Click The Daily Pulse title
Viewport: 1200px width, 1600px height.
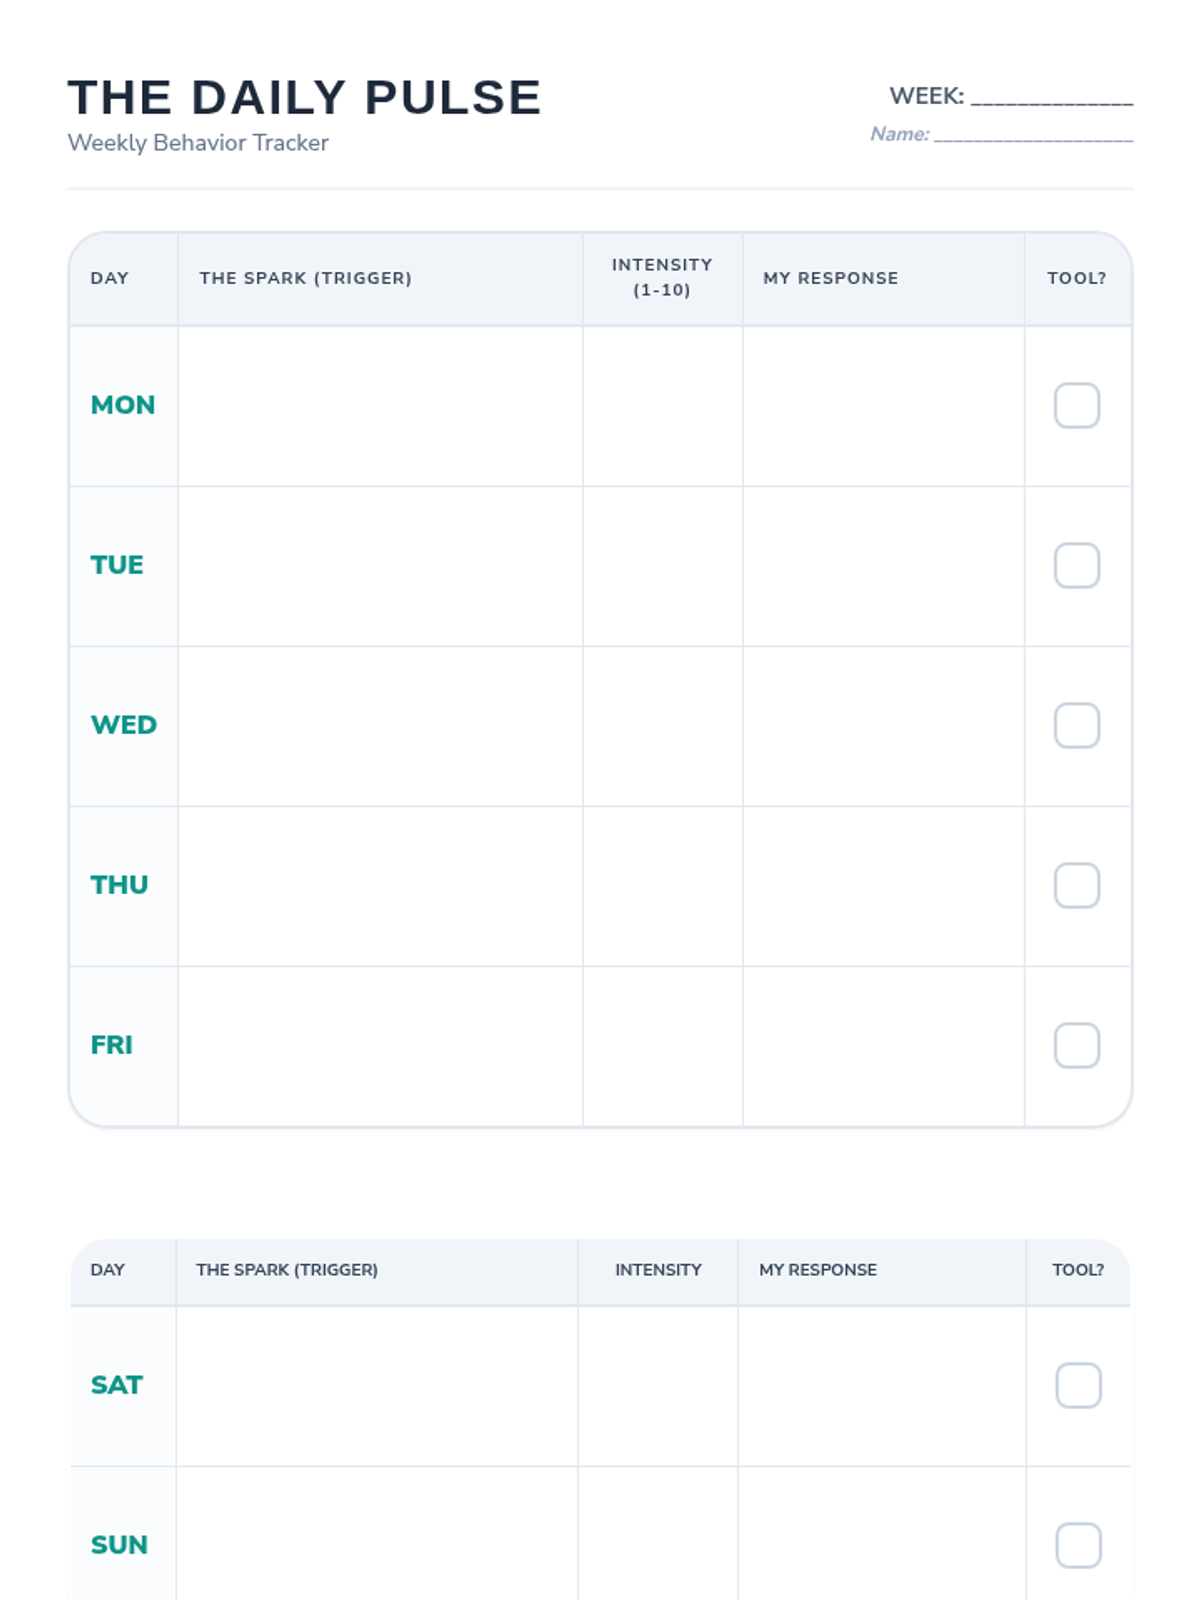coord(304,98)
